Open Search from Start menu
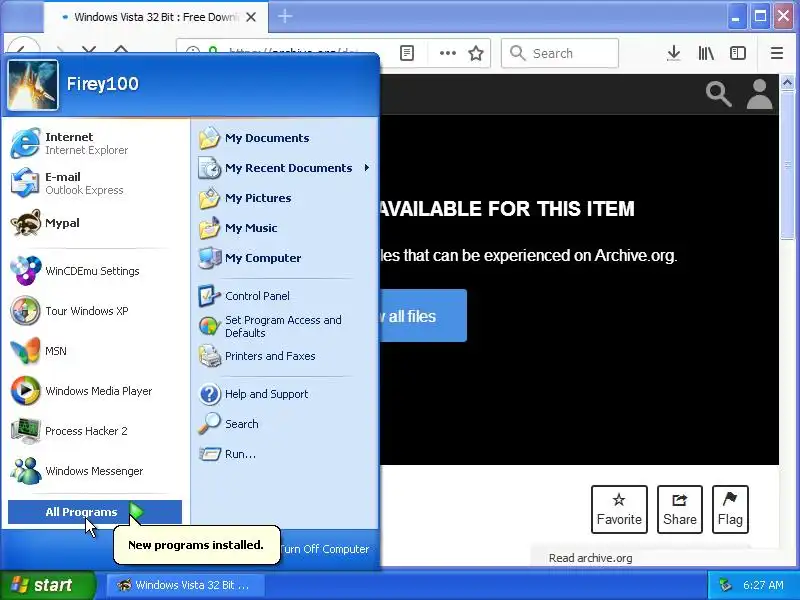This screenshot has height=600, width=800. (285, 424)
